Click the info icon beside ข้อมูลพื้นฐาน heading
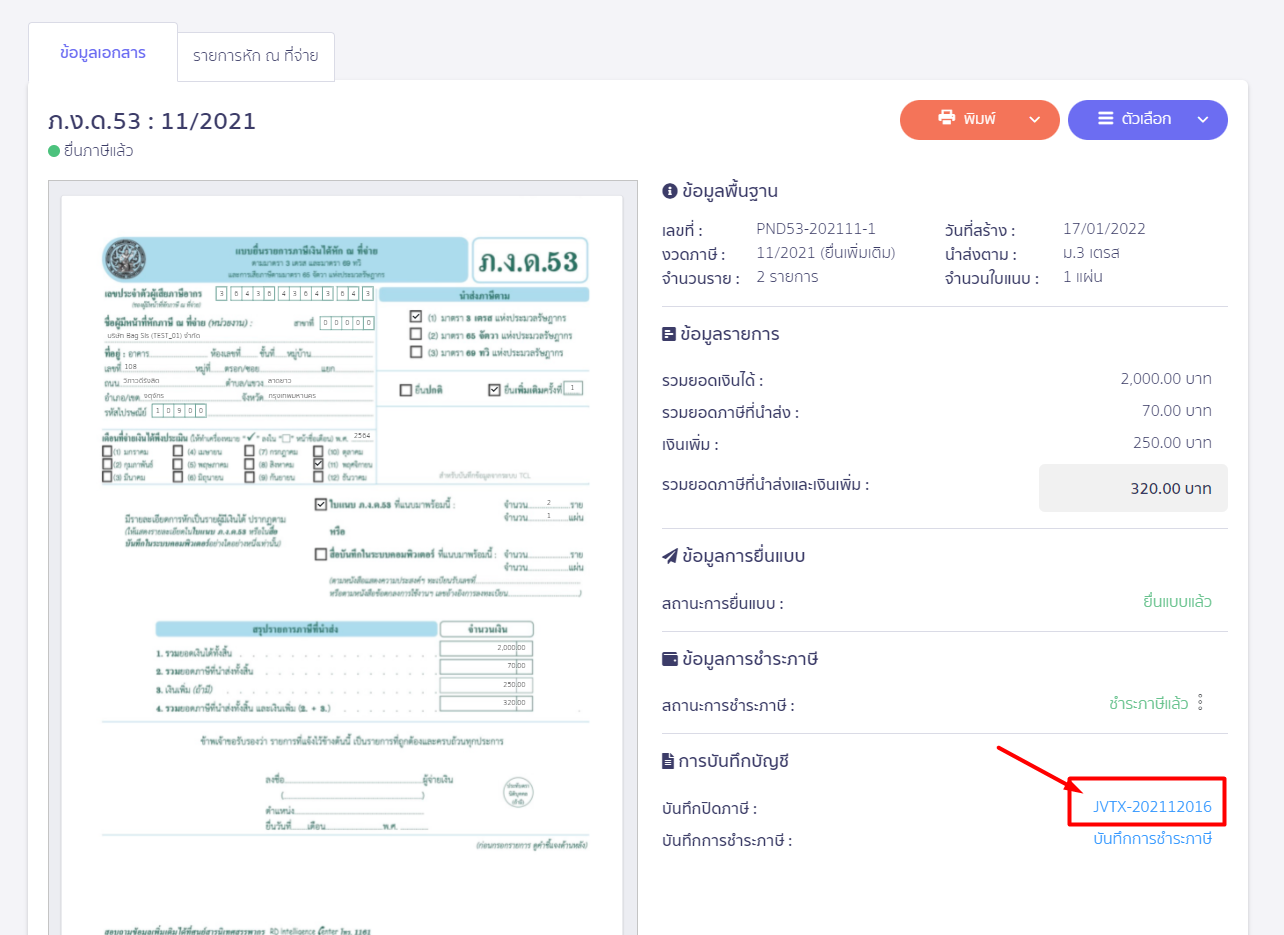Image resolution: width=1284 pixels, height=935 pixels. pyautogui.click(x=668, y=190)
